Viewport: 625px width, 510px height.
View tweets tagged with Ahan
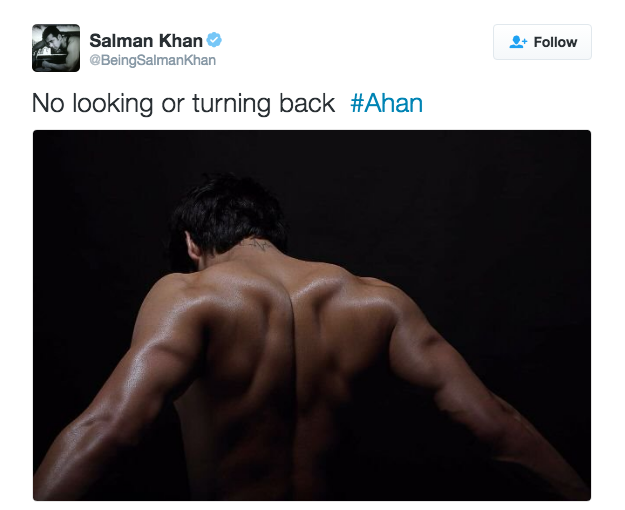(x=386, y=103)
